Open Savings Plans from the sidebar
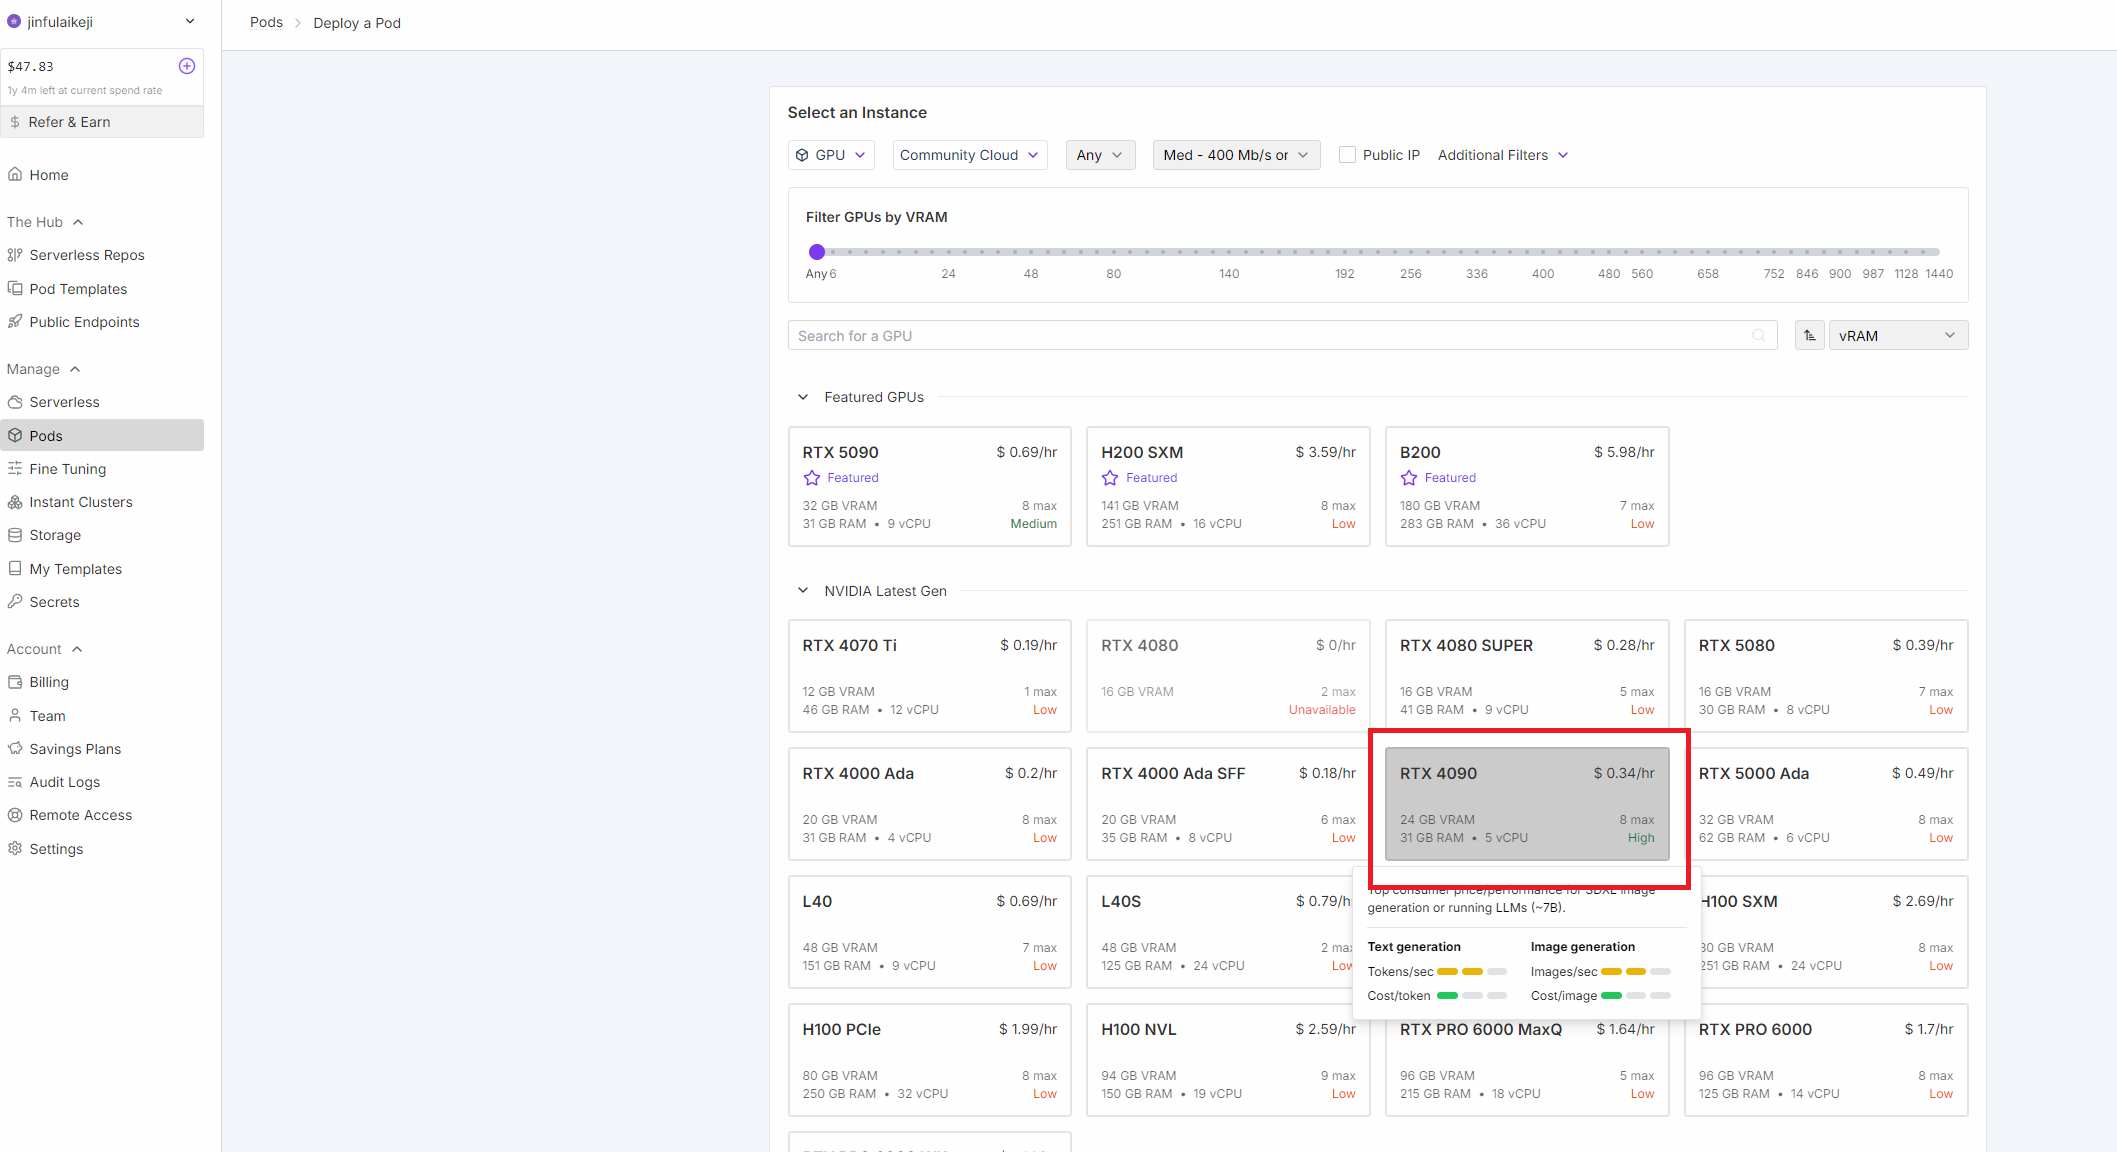Image resolution: width=2117 pixels, height=1152 pixels. tap(75, 749)
